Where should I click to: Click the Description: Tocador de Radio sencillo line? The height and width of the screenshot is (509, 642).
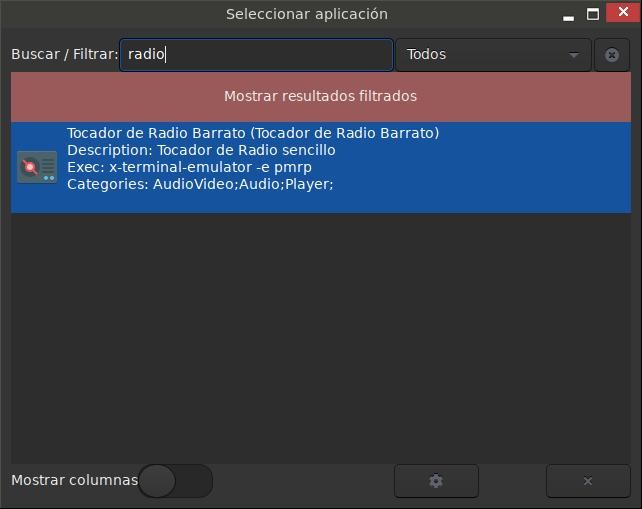[201, 150]
